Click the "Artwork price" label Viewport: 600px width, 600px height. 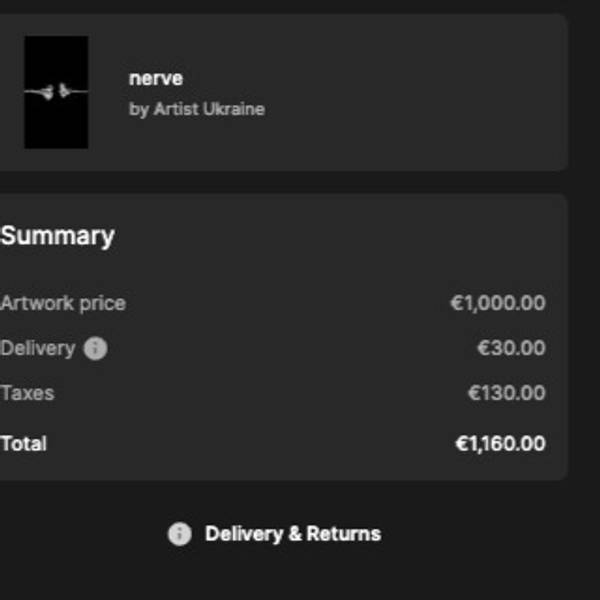pos(63,303)
